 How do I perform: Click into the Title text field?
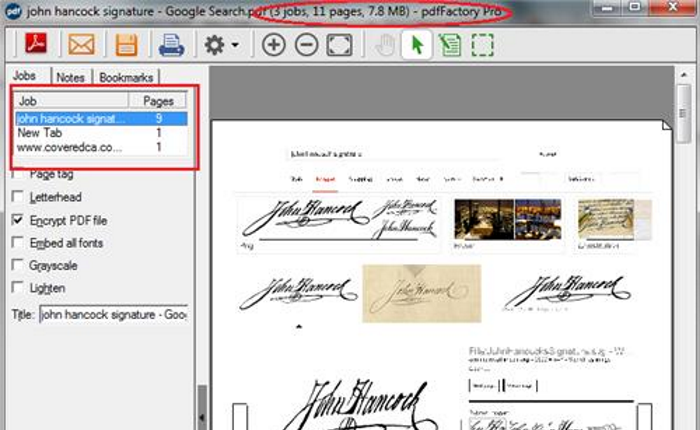(113, 314)
